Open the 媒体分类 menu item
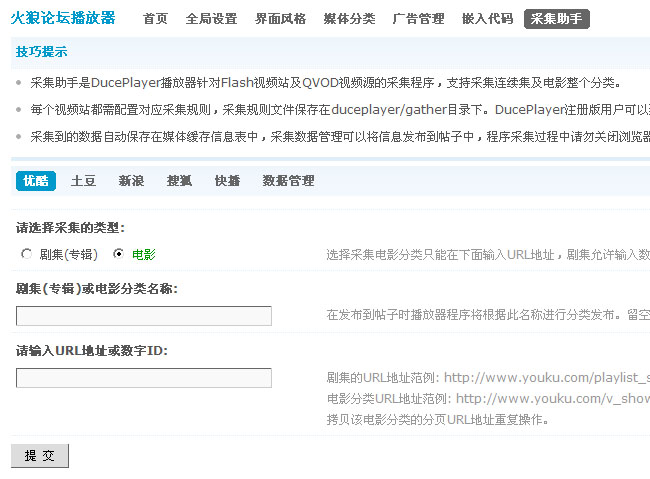This screenshot has height=479, width=650. 349,19
